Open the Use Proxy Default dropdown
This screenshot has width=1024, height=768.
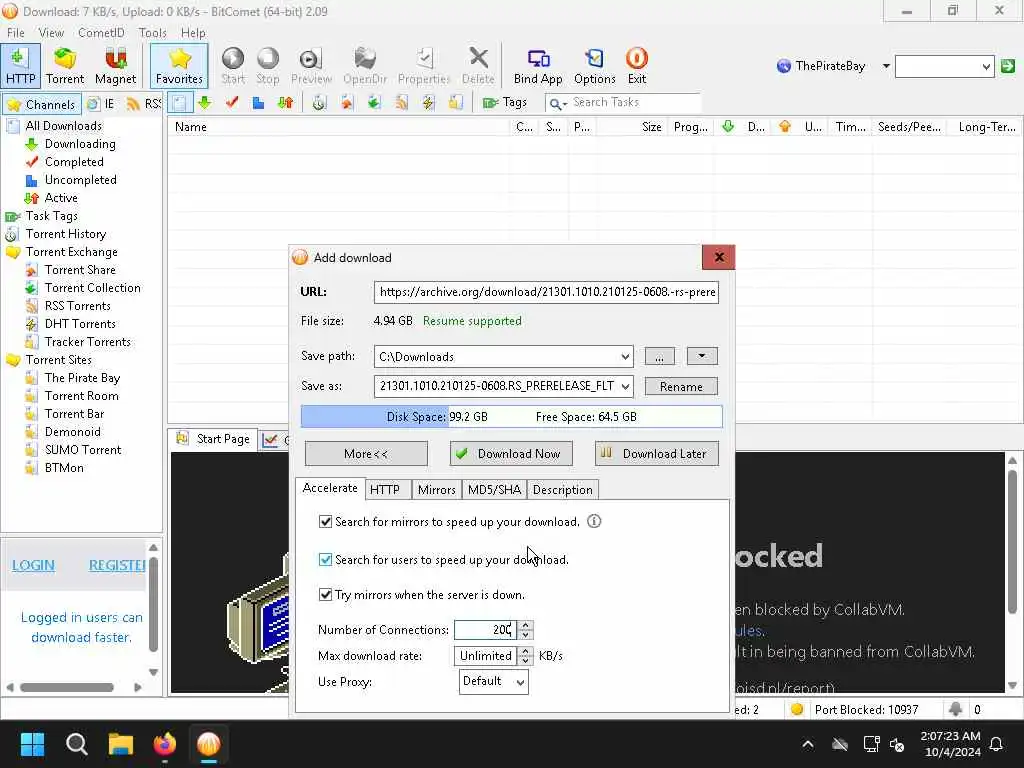(493, 682)
